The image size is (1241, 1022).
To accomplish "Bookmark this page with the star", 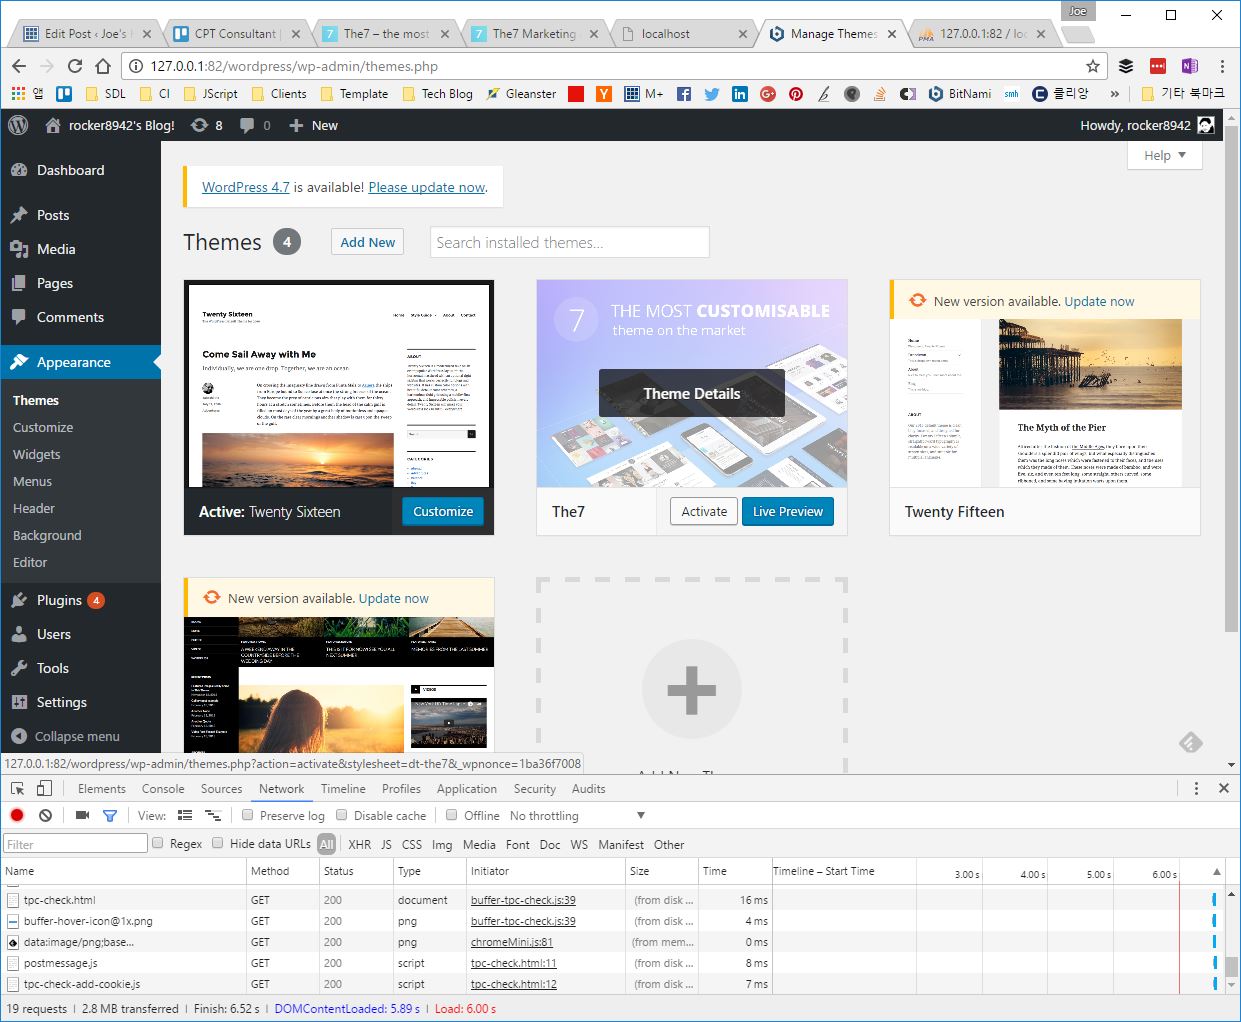I will tap(1093, 66).
